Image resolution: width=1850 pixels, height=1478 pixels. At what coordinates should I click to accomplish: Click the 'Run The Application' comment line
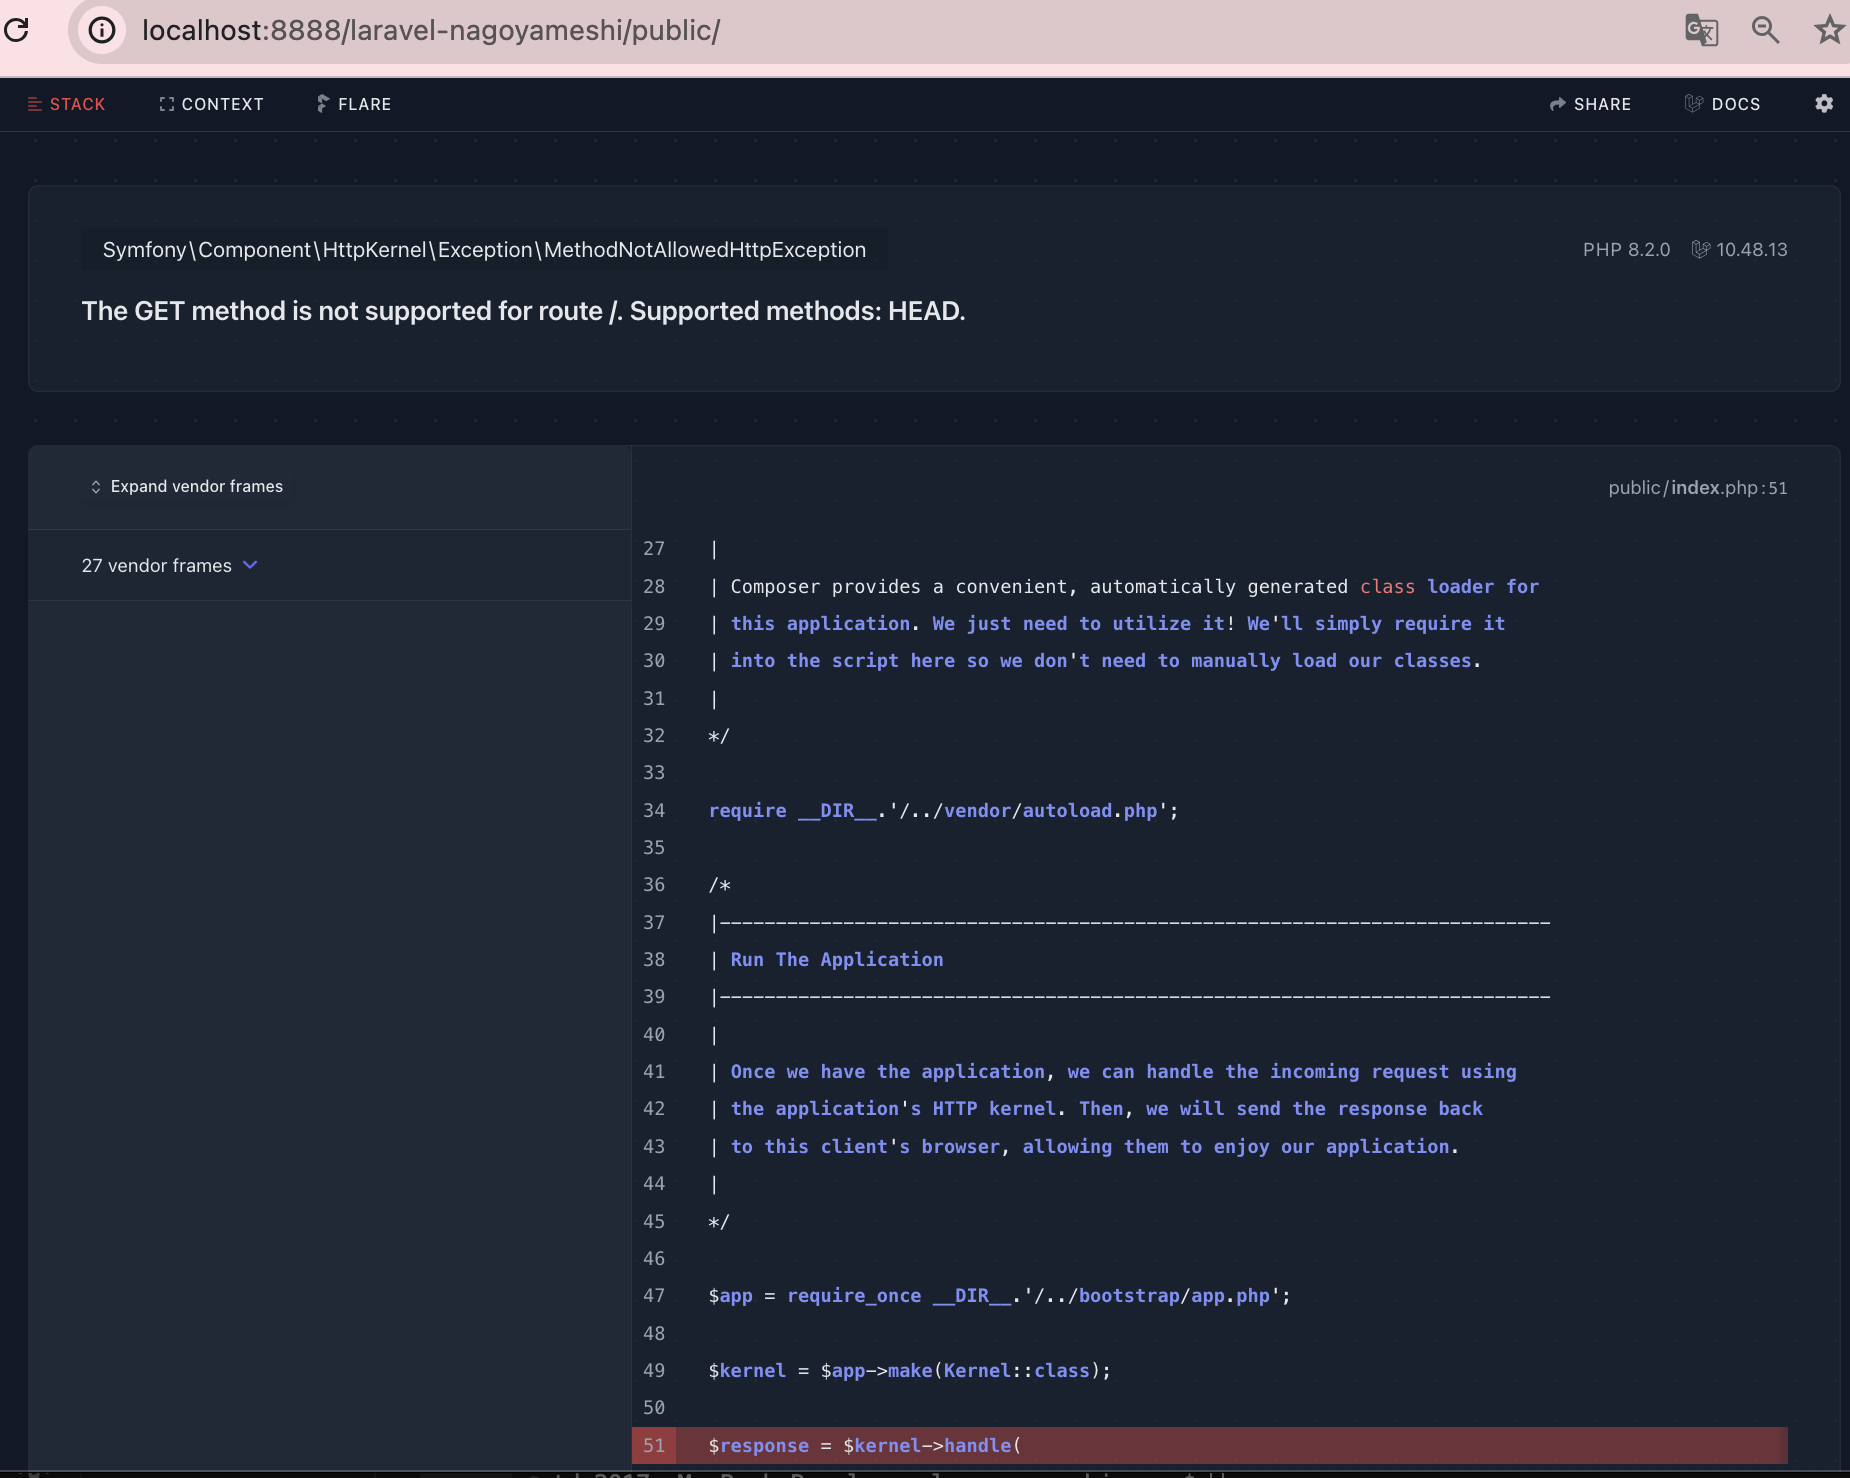(837, 960)
